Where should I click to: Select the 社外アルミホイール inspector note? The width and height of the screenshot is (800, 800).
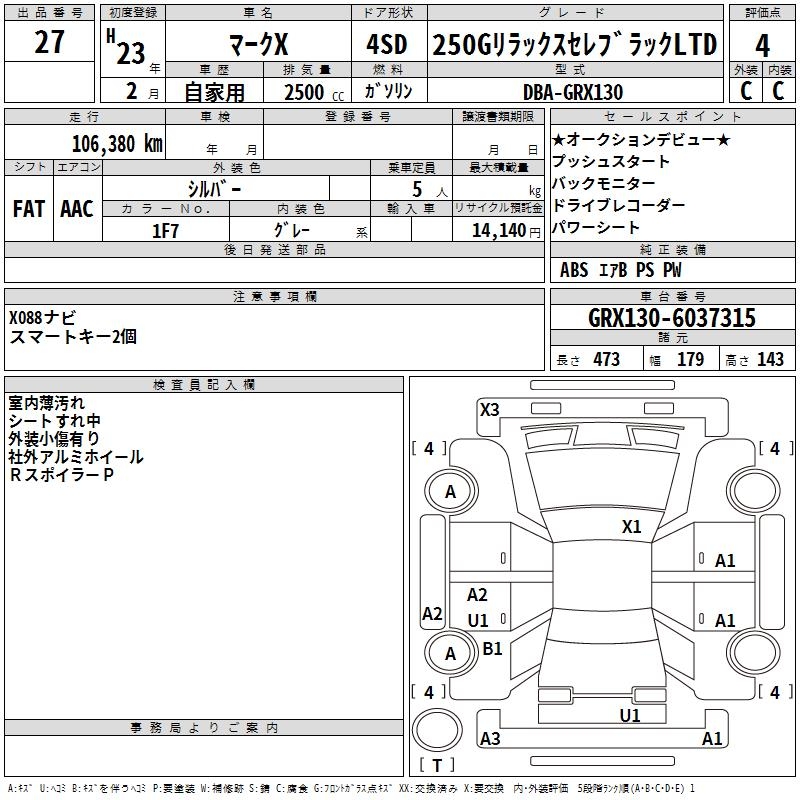point(76,457)
